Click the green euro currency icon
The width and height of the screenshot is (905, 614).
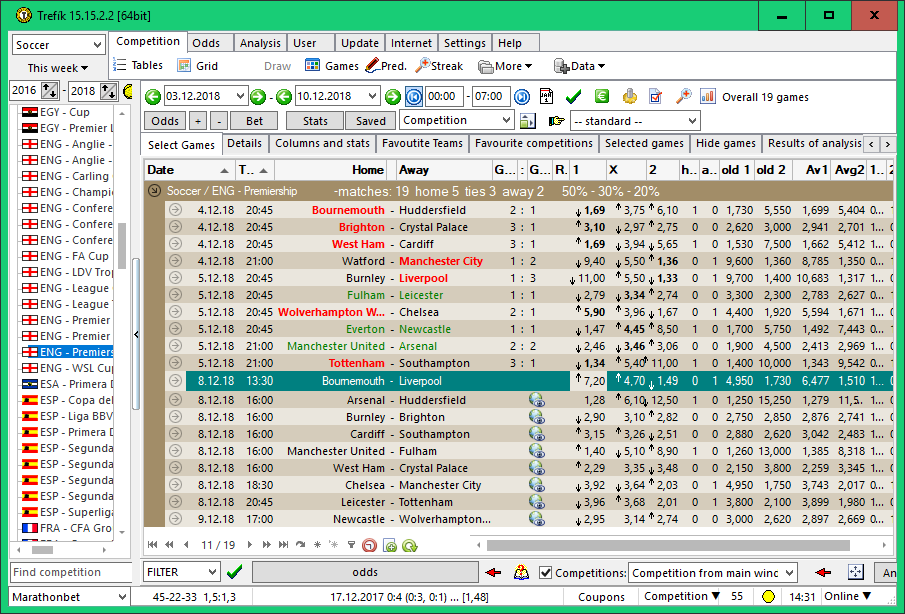[x=601, y=97]
